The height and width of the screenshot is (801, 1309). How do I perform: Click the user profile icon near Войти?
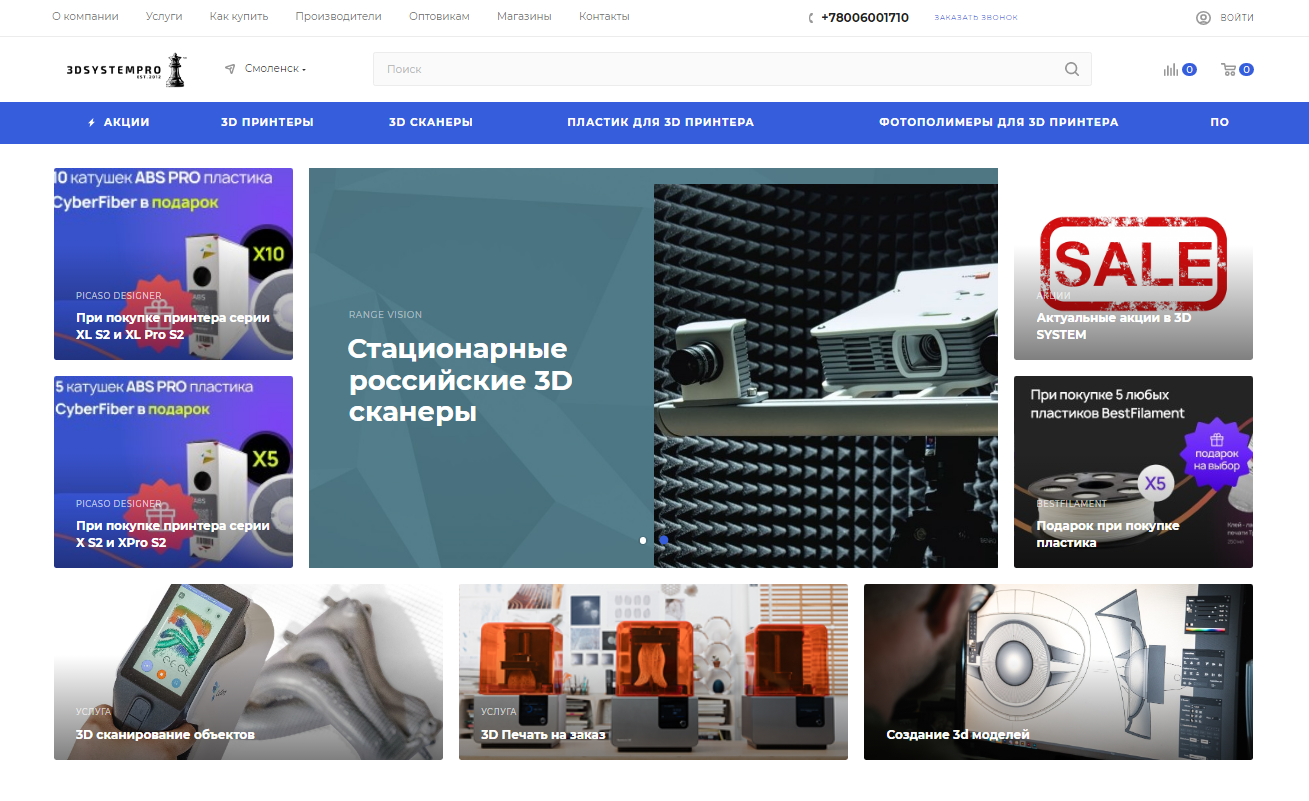tap(1203, 17)
